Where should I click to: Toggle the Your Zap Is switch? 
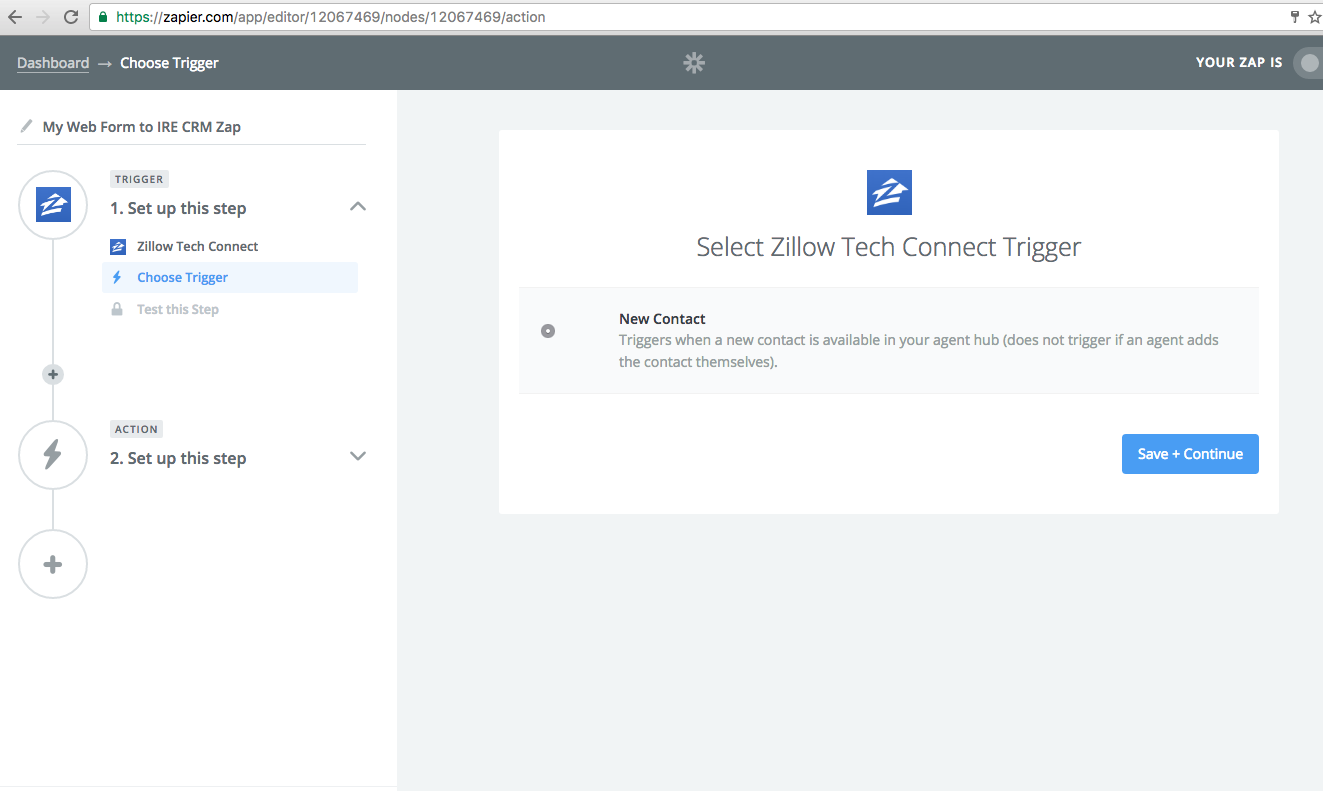click(1308, 63)
